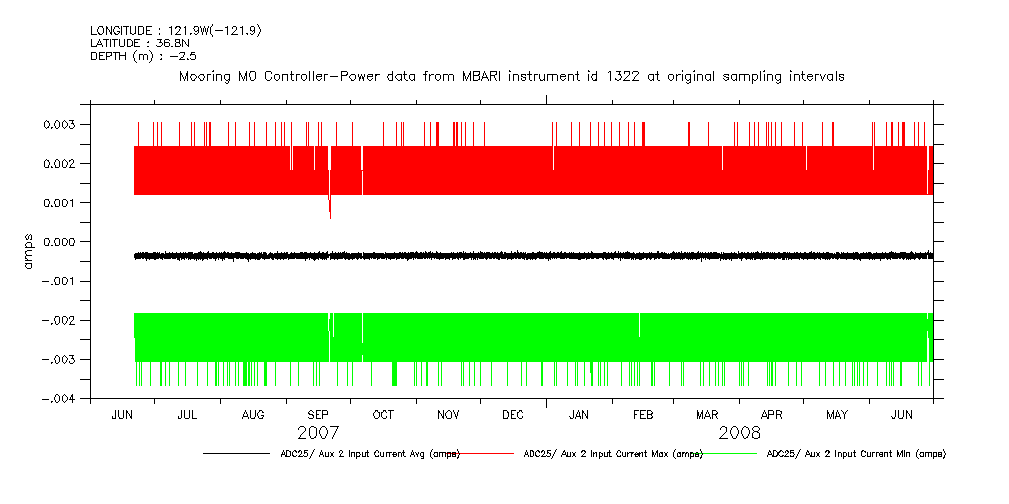Click the DEPTH (m) header line

click(143, 56)
